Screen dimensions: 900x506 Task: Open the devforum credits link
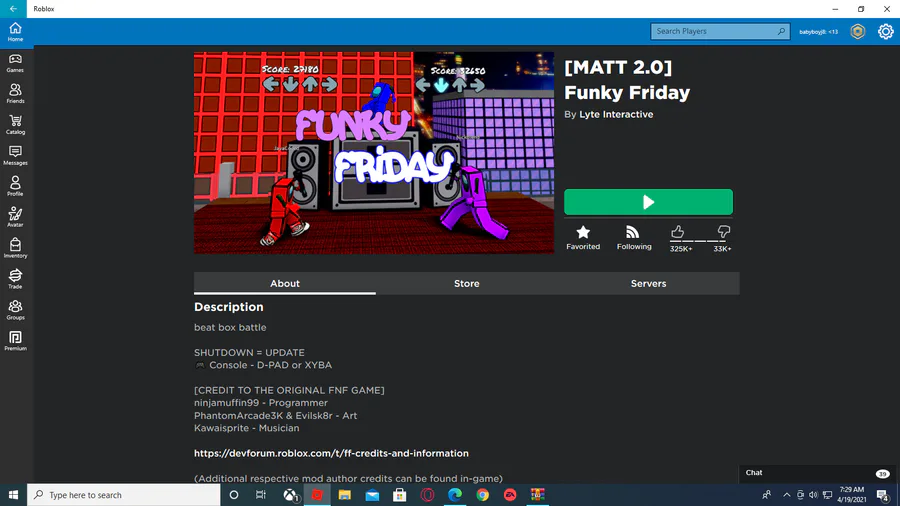331,453
